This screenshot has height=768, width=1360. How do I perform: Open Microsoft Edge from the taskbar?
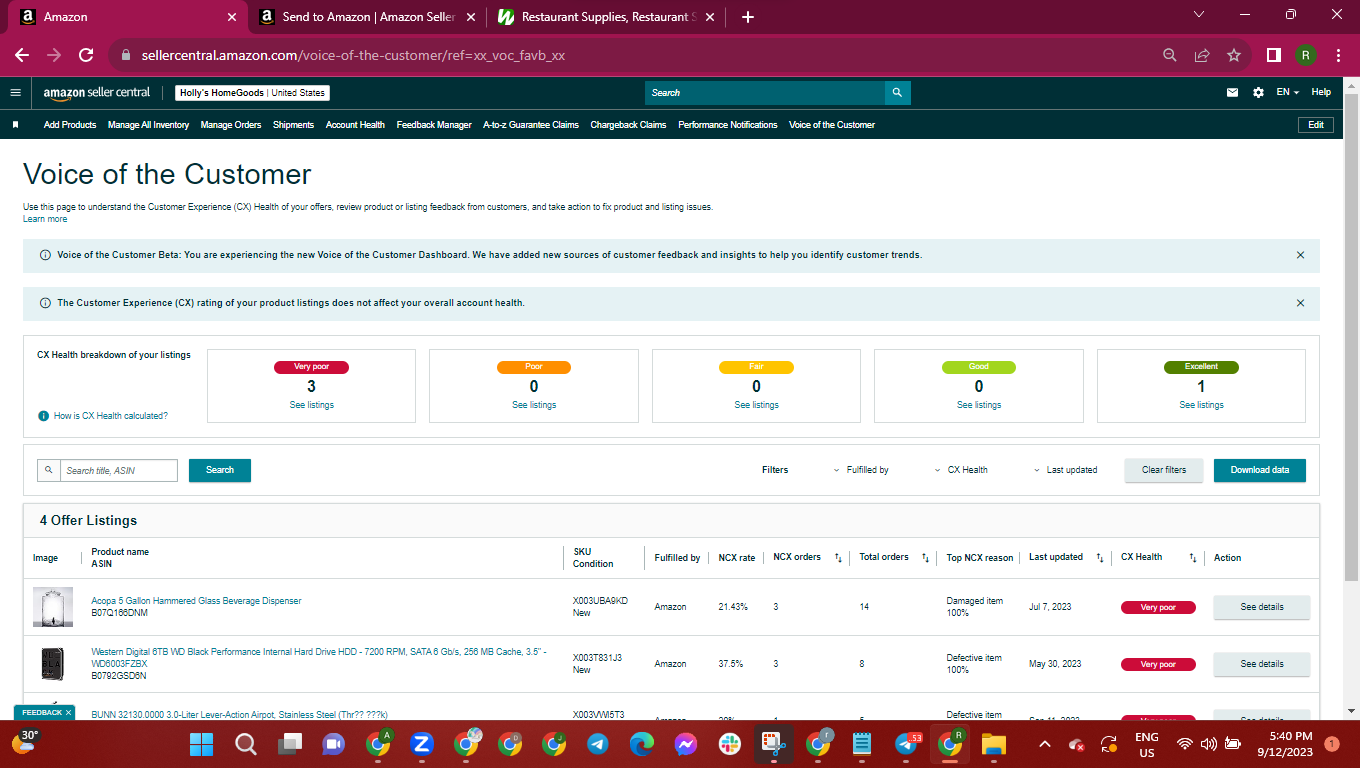click(x=641, y=744)
